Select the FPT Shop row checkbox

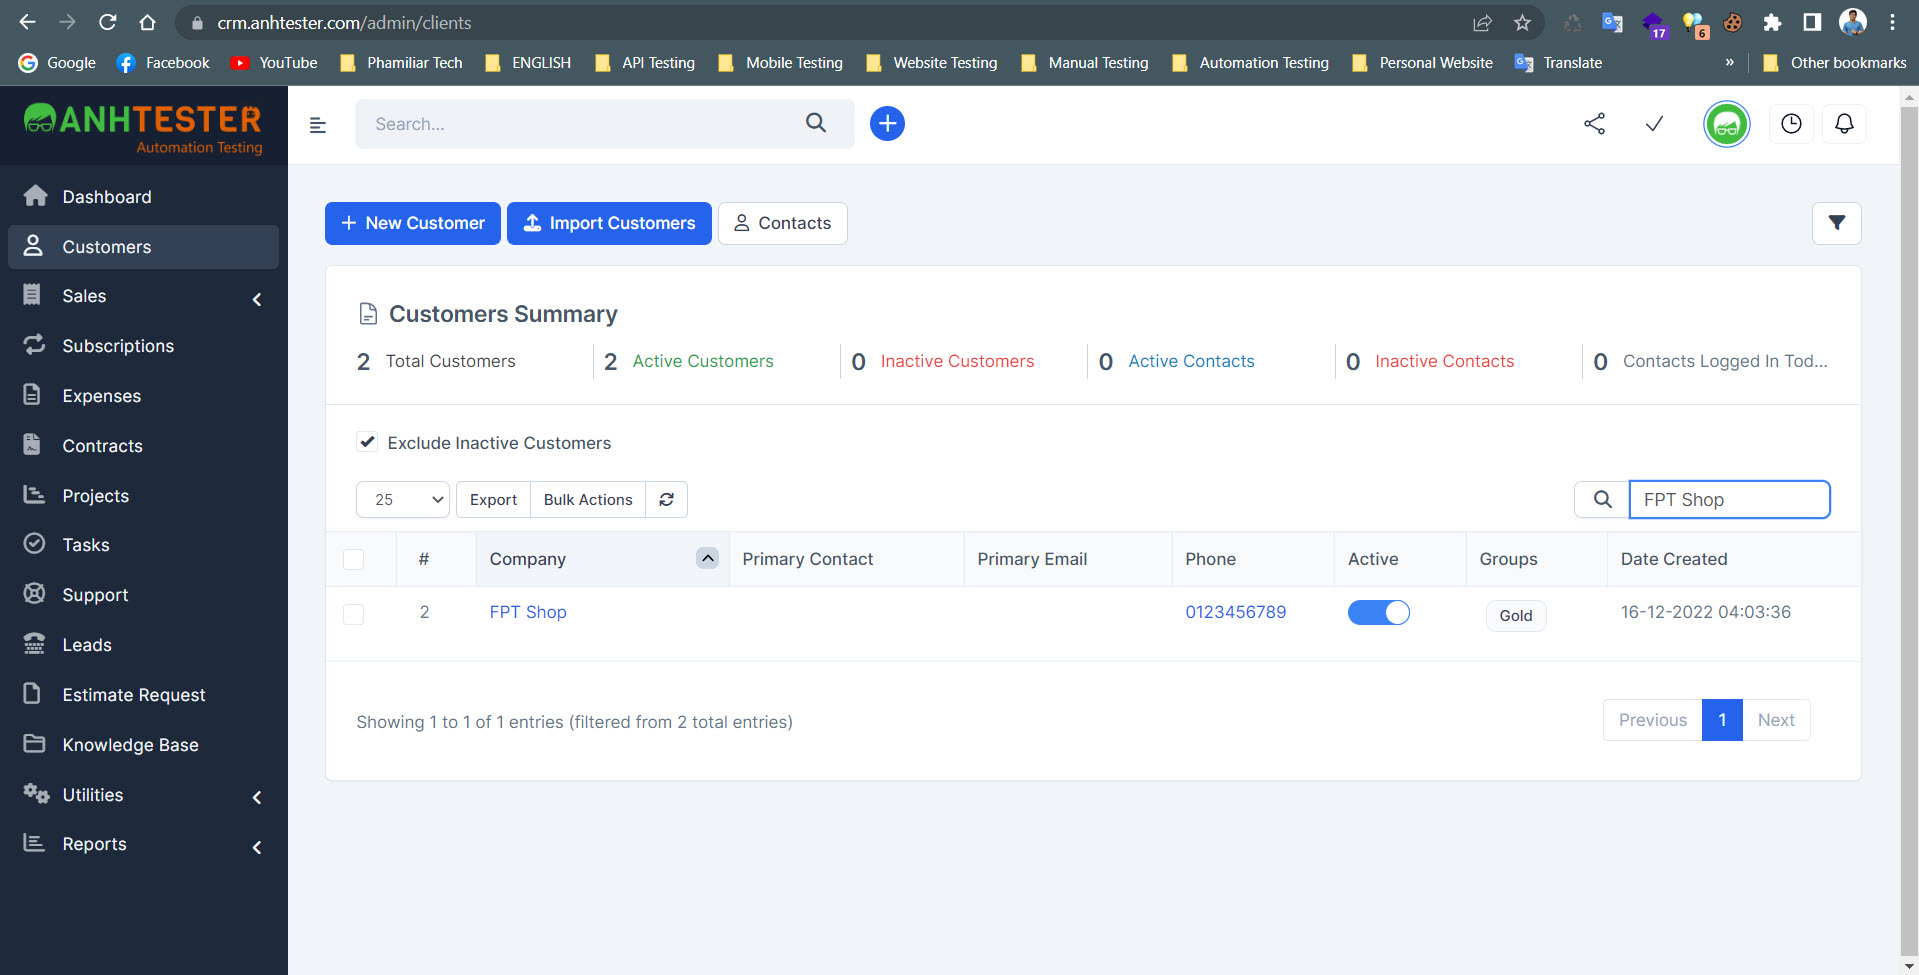point(353,613)
